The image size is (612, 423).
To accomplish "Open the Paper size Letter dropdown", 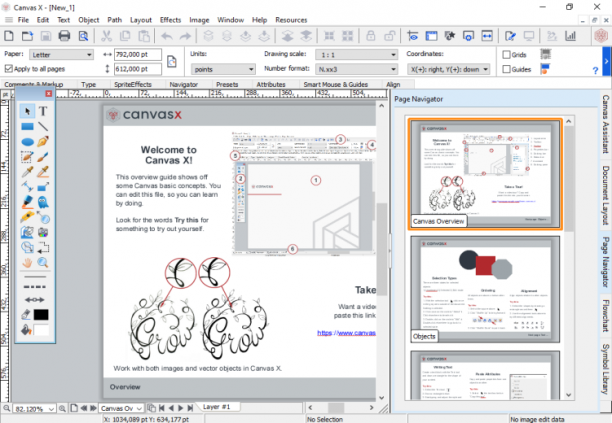I will (61, 55).
